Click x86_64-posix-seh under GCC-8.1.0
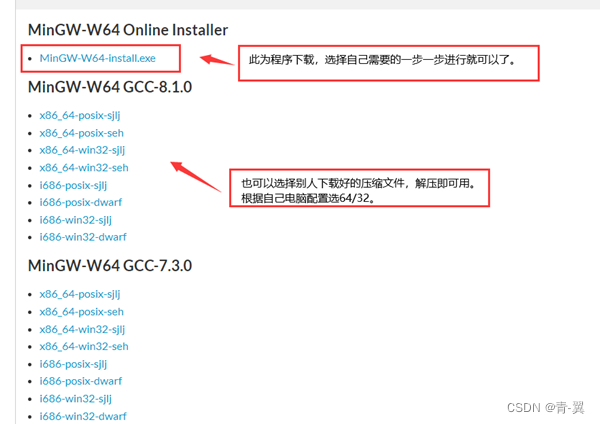This screenshot has height=424, width=600. (82, 133)
